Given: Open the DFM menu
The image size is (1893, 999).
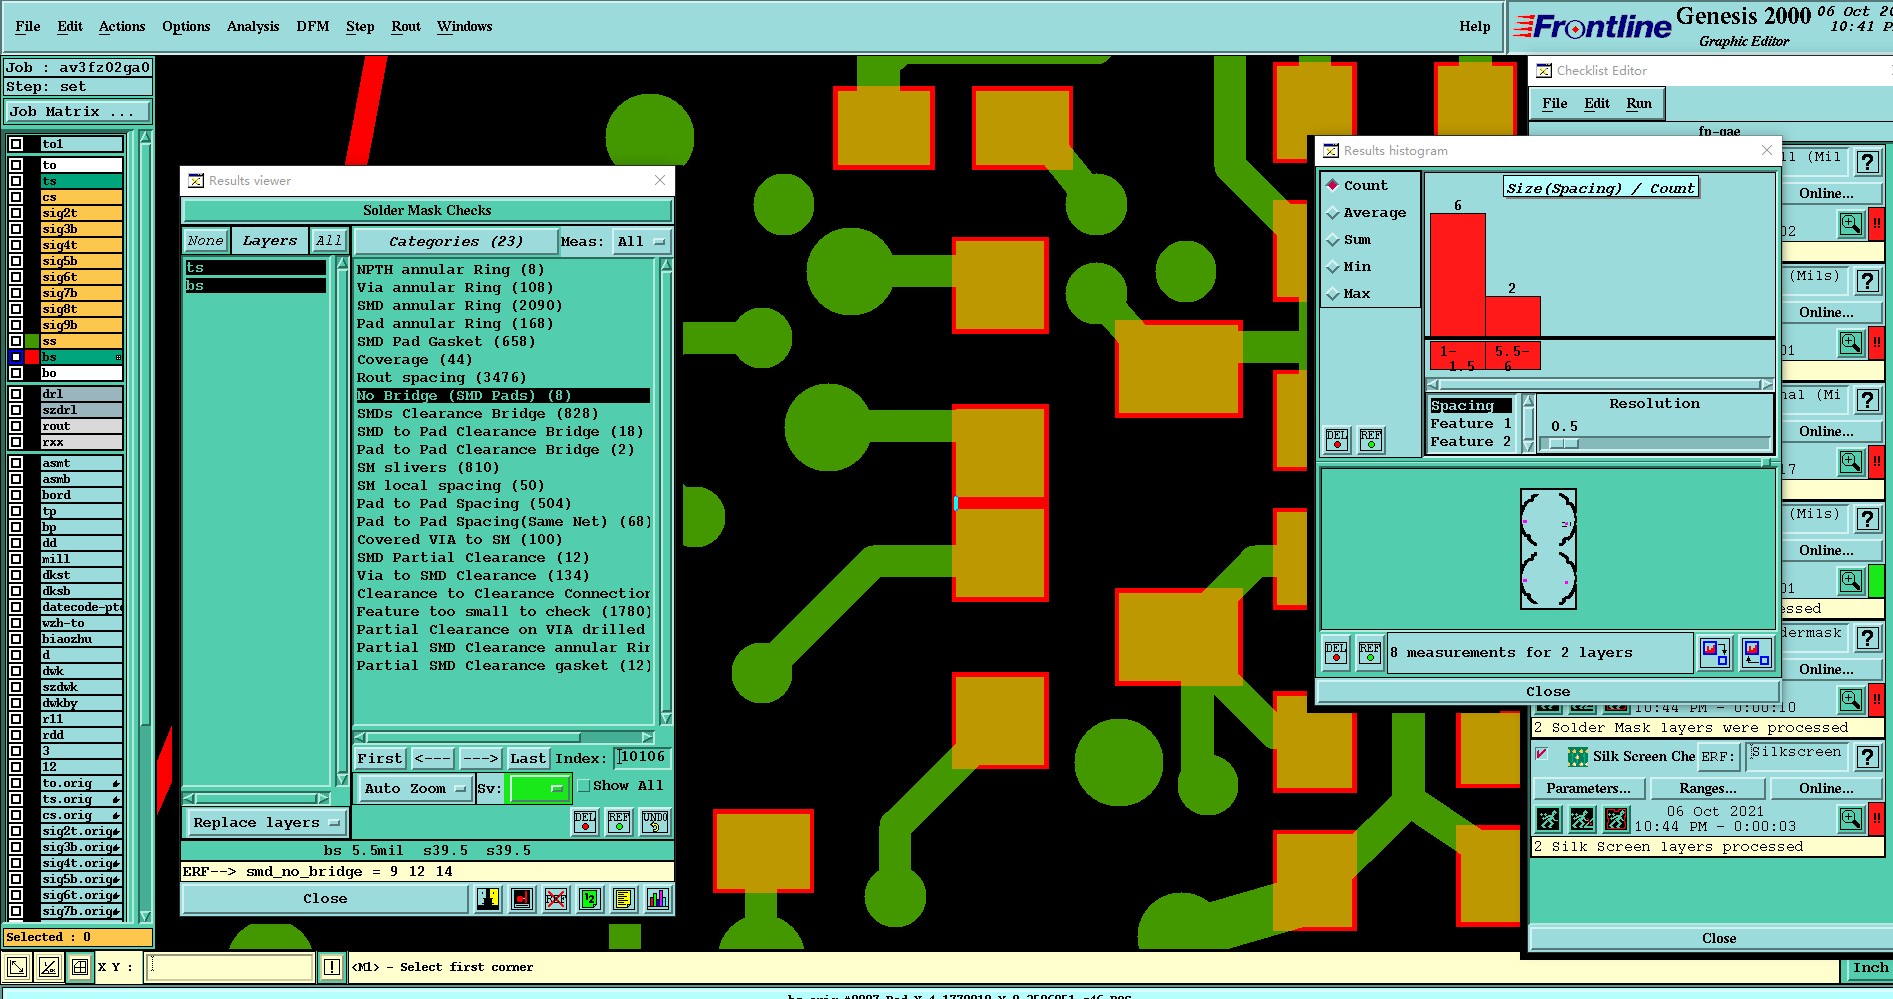Looking at the screenshot, I should pos(313,26).
